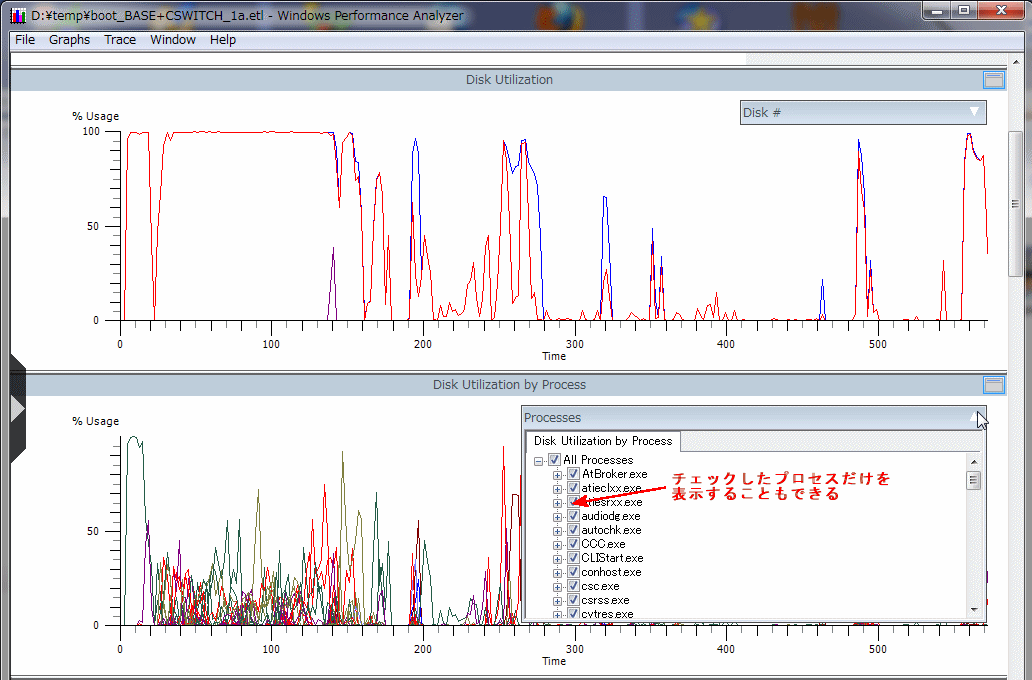Click the Disk Utilization by Process window icon

[x=993, y=385]
